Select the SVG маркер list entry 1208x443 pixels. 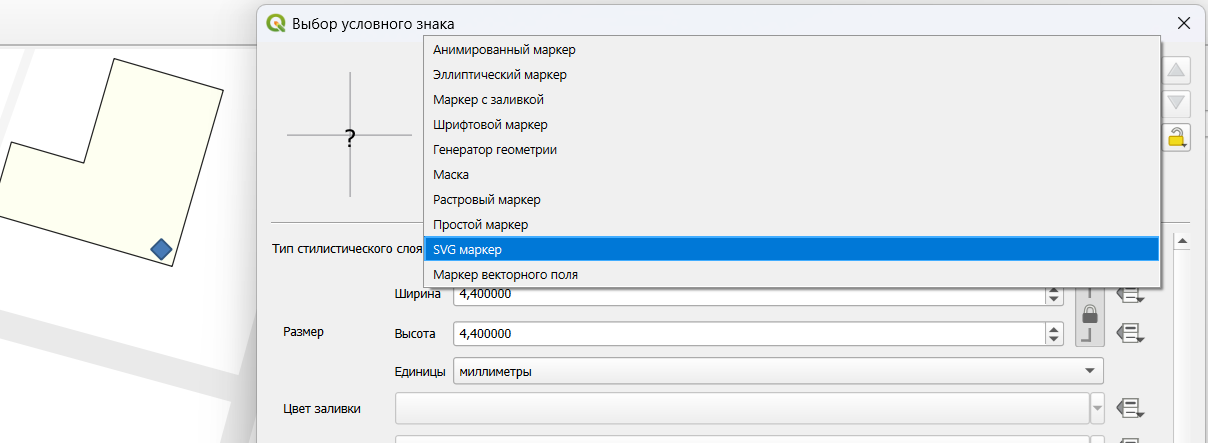click(x=791, y=249)
